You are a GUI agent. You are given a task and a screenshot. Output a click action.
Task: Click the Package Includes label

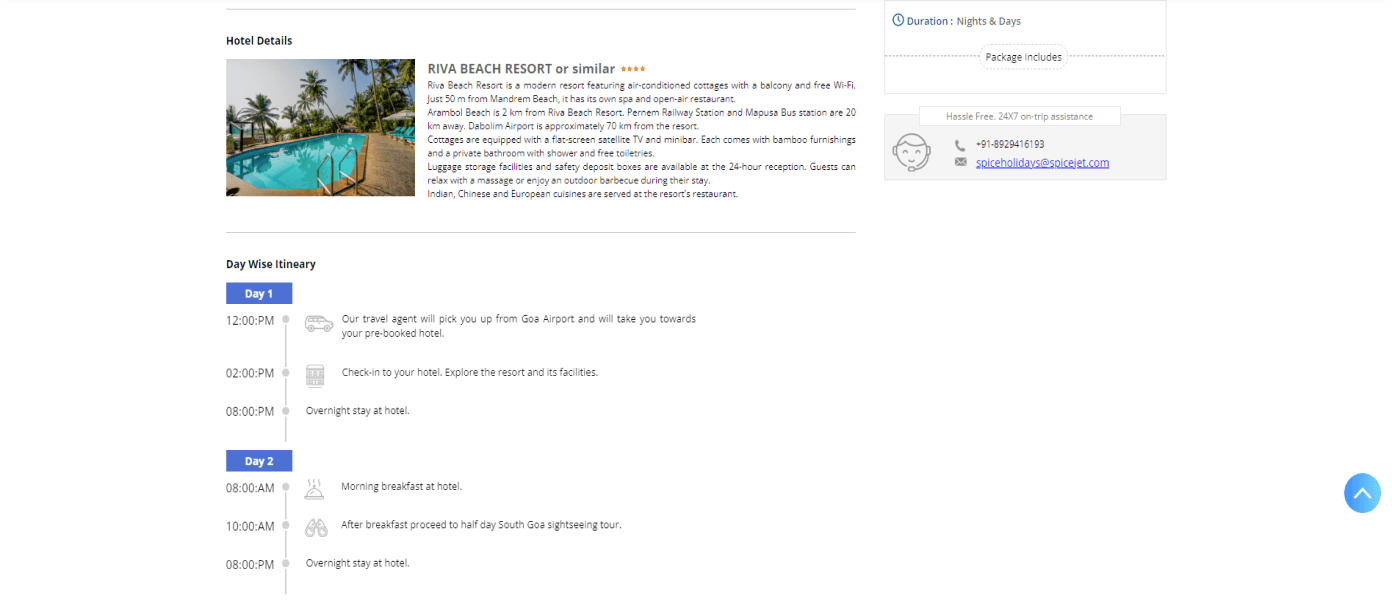pos(1023,57)
